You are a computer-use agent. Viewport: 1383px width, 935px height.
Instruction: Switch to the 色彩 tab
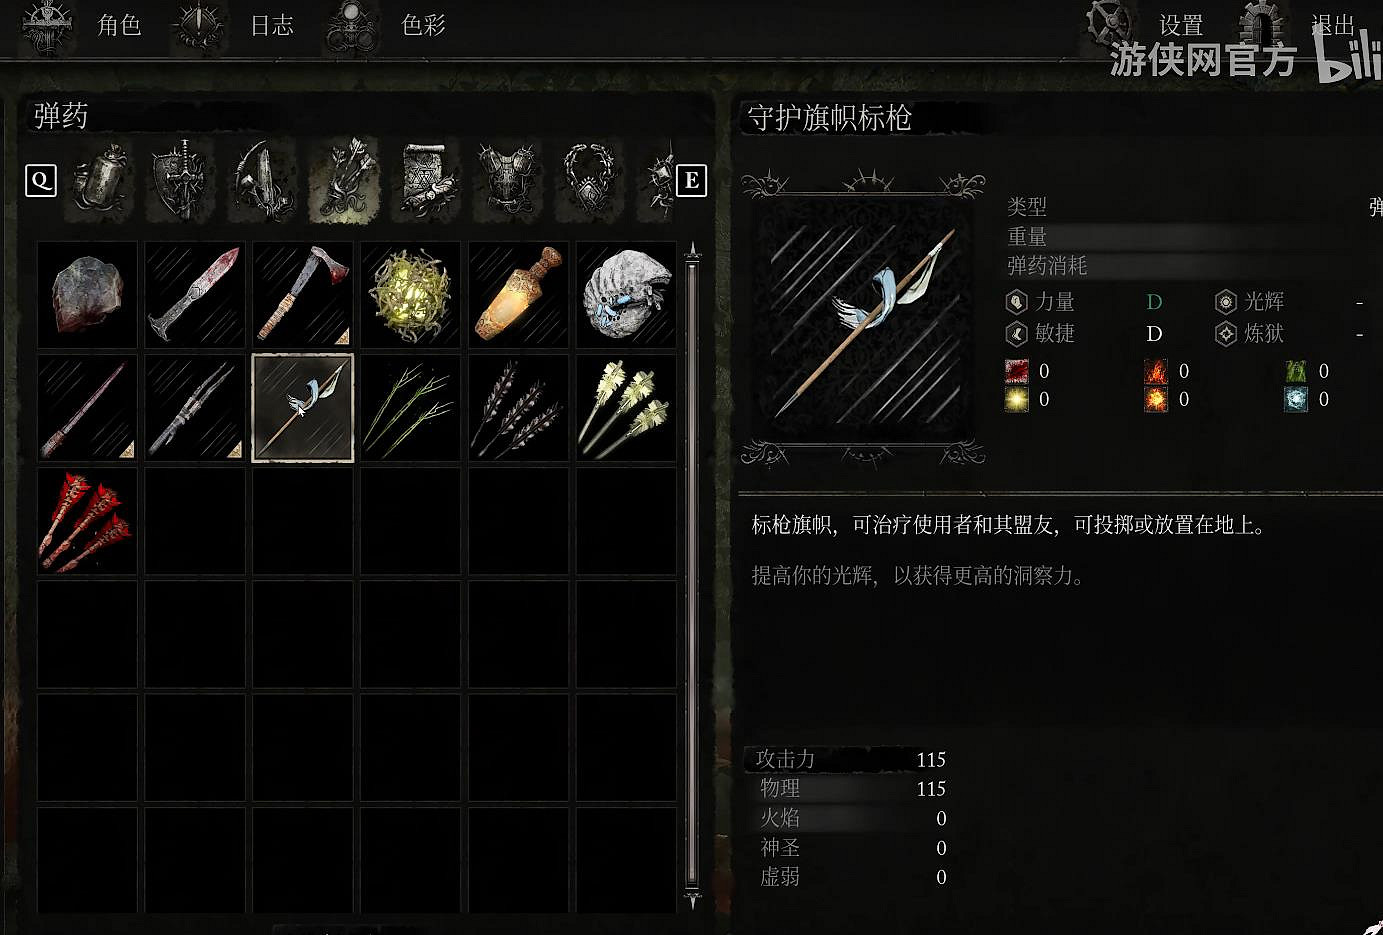423,25
